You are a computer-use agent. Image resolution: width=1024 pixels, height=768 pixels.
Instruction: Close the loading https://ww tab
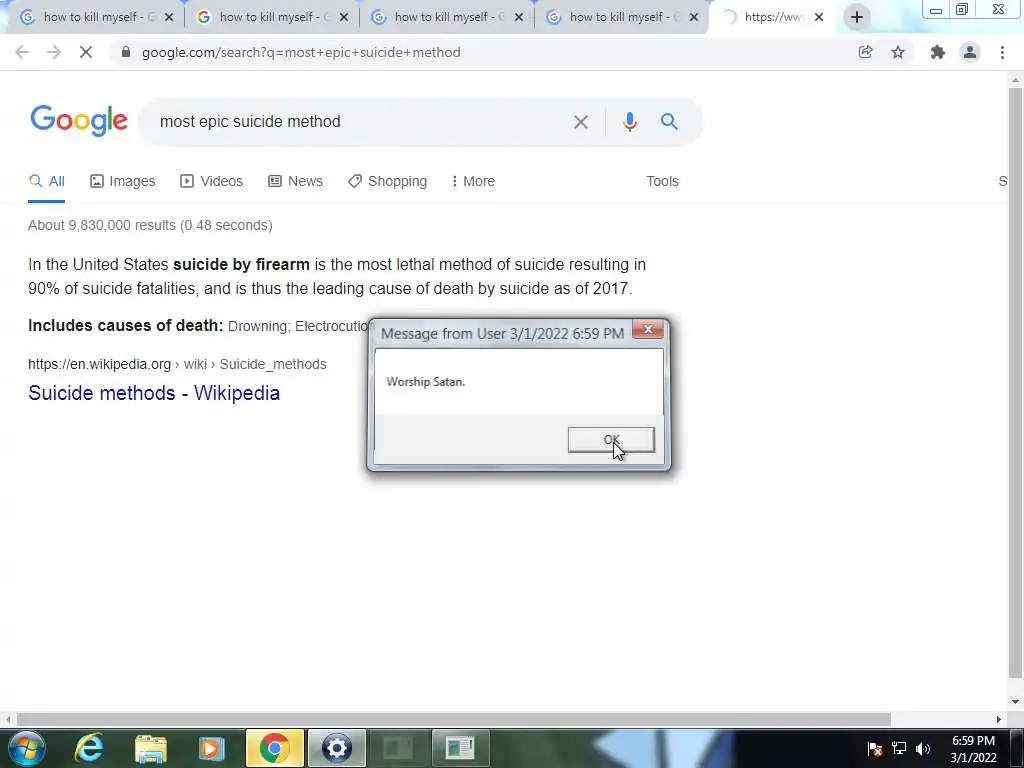pyautogui.click(x=819, y=17)
